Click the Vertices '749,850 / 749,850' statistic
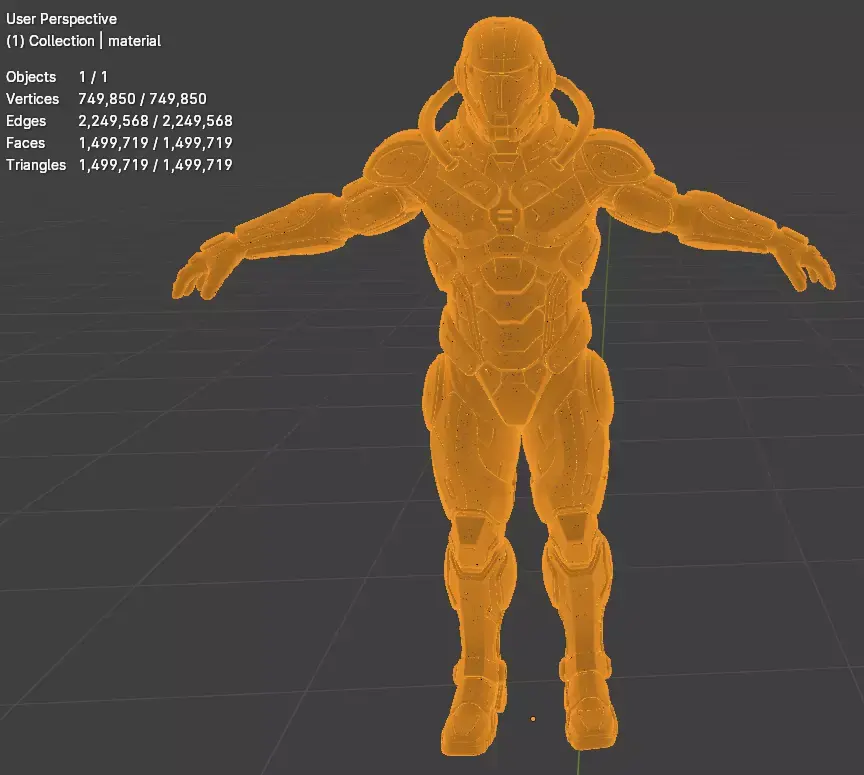864x775 pixels. [x=142, y=99]
